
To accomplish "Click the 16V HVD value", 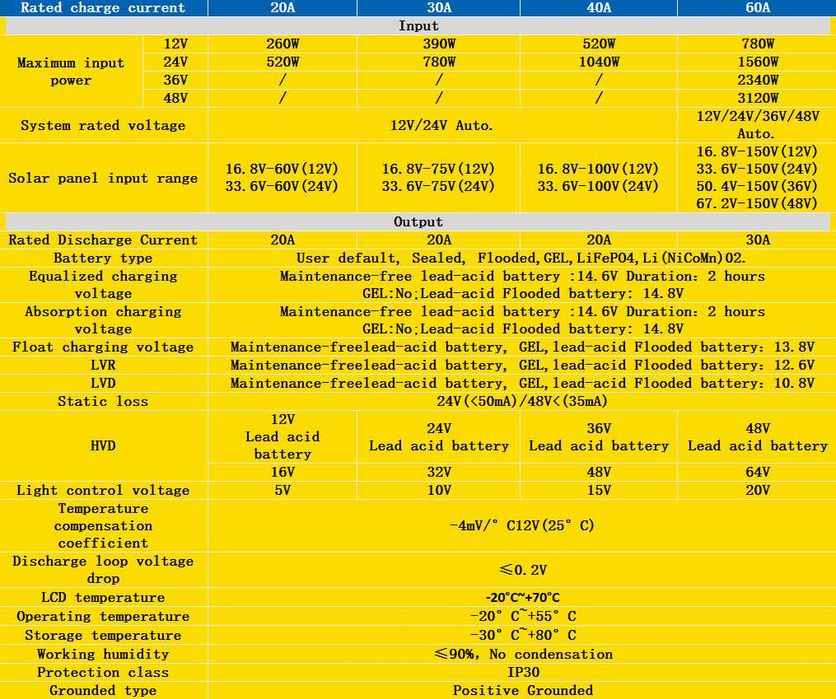I will (x=283, y=472).
